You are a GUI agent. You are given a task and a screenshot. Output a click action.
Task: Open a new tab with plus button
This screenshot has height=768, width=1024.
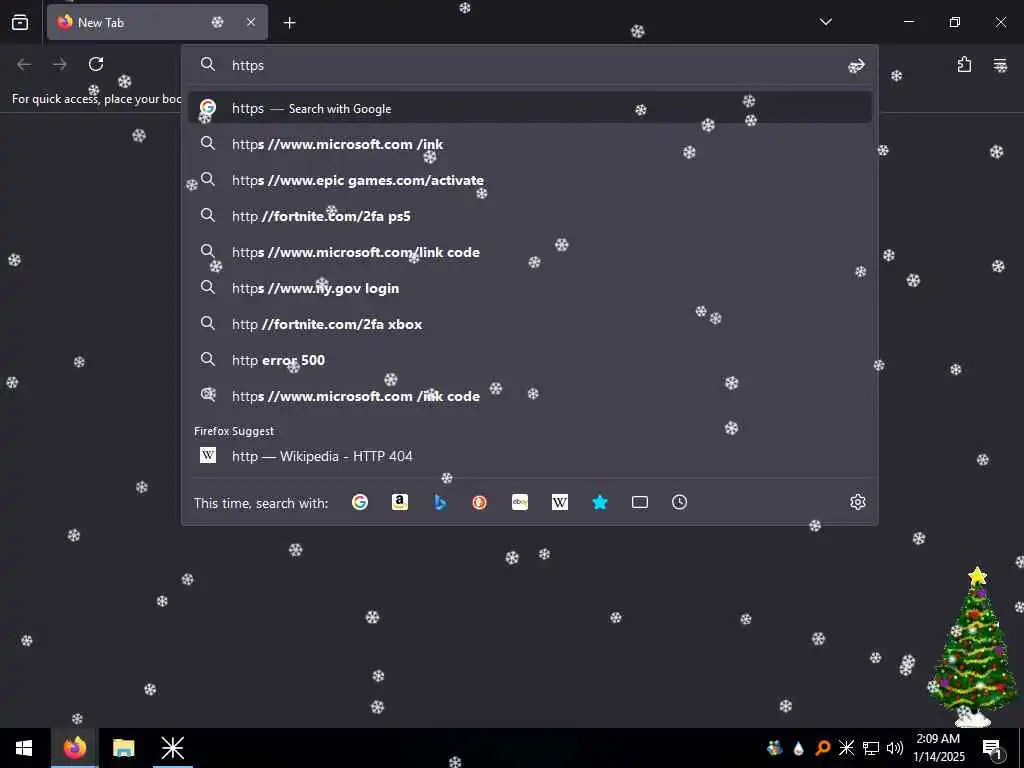coord(289,23)
